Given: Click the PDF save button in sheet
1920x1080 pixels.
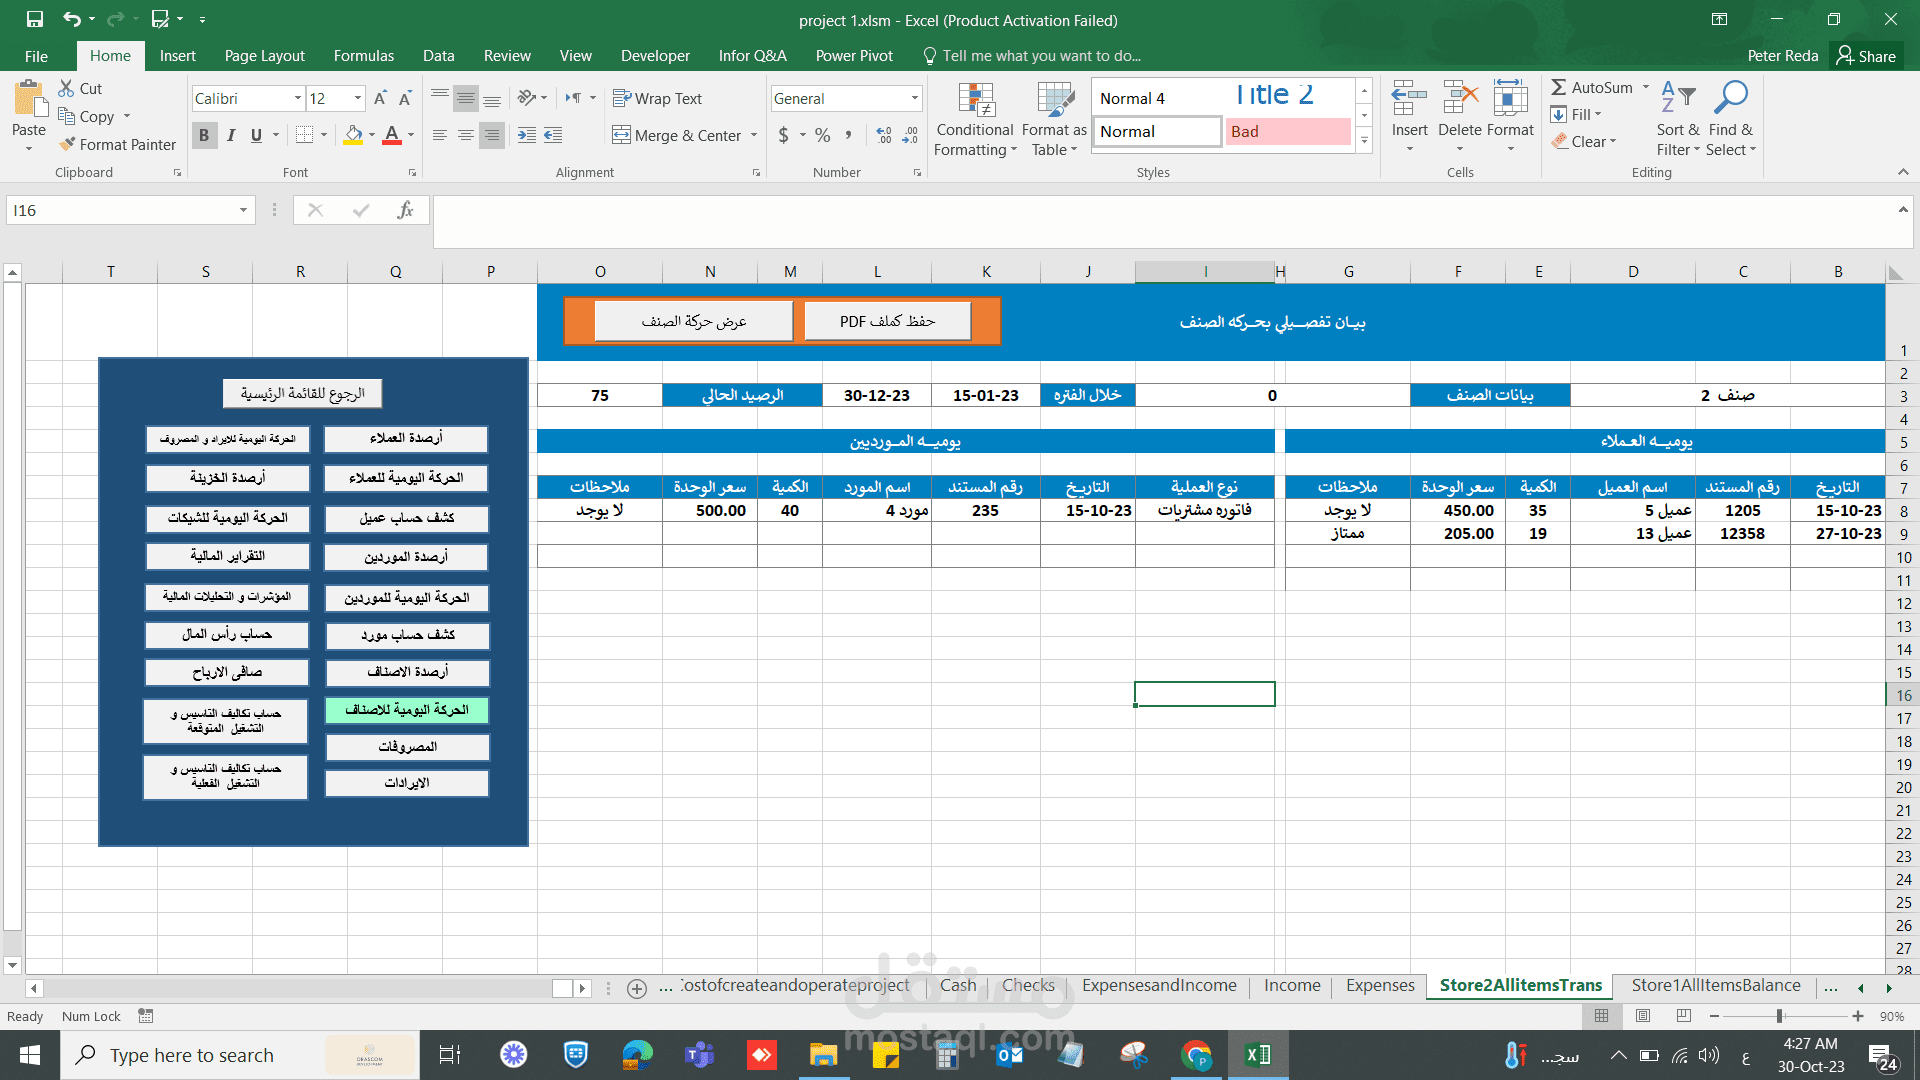Looking at the screenshot, I should (887, 321).
